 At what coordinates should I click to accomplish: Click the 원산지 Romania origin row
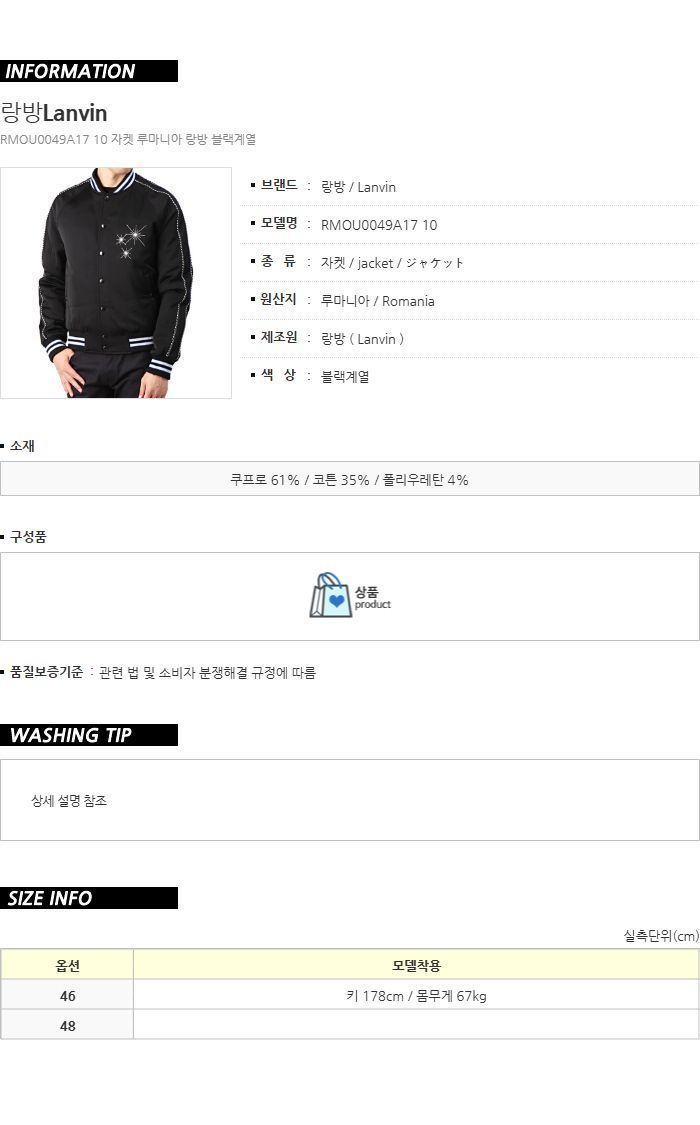coord(469,301)
